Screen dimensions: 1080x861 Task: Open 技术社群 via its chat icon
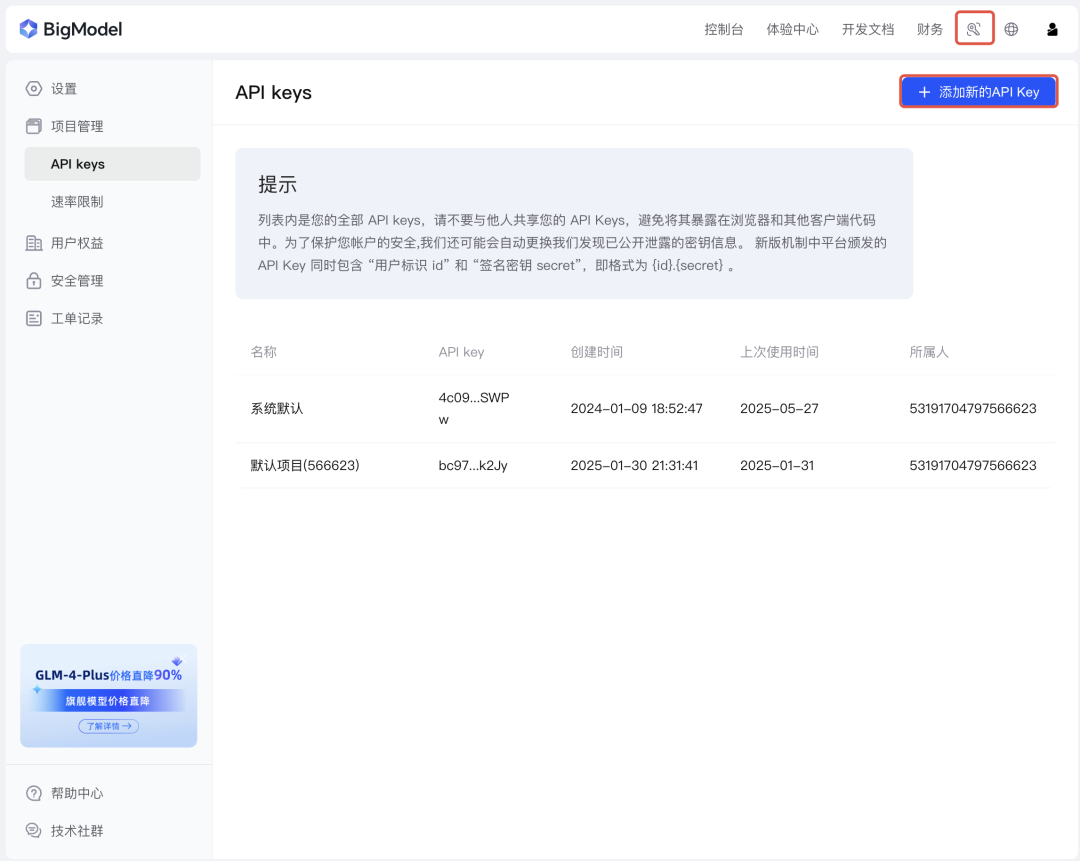(x=33, y=830)
